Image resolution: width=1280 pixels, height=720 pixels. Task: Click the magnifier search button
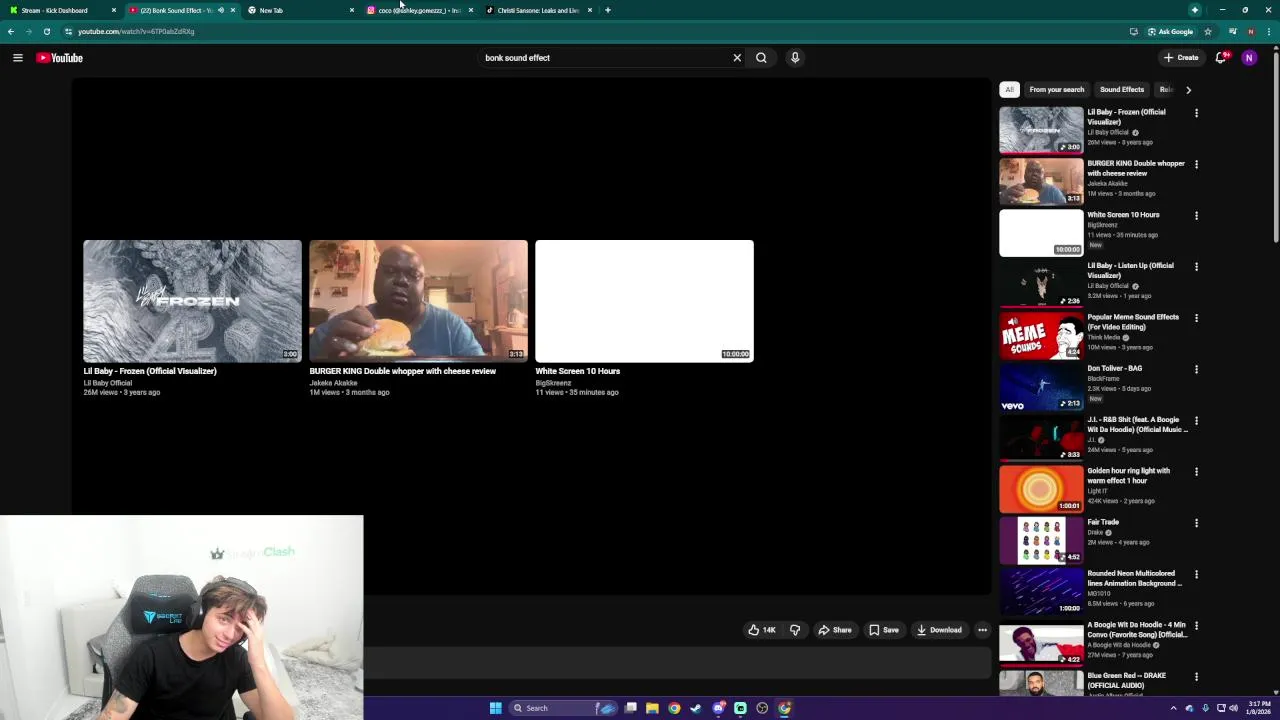(x=761, y=58)
